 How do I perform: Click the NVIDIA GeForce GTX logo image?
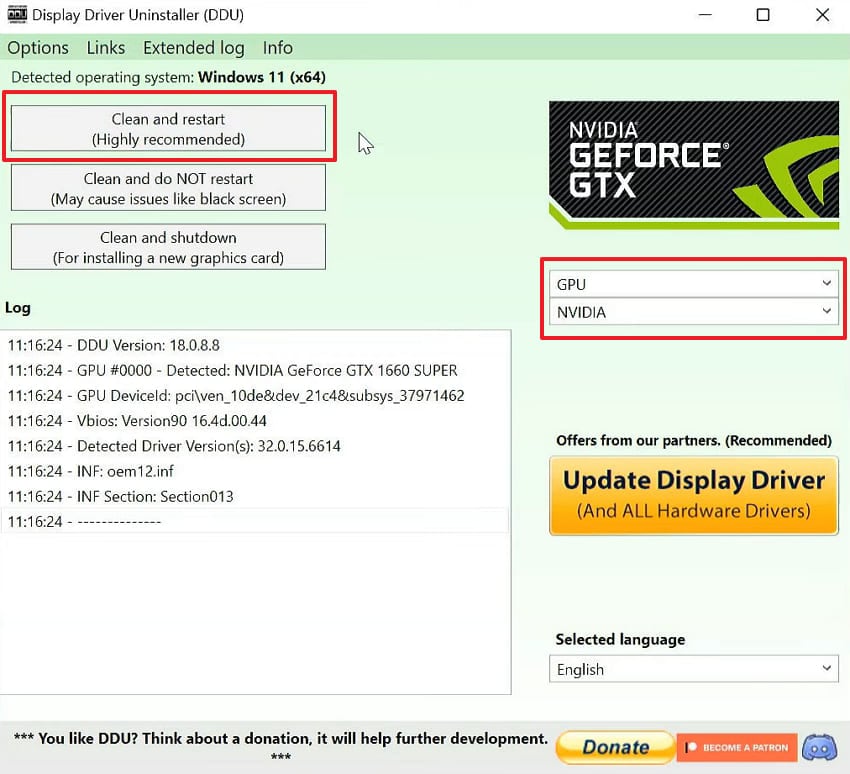click(x=693, y=165)
